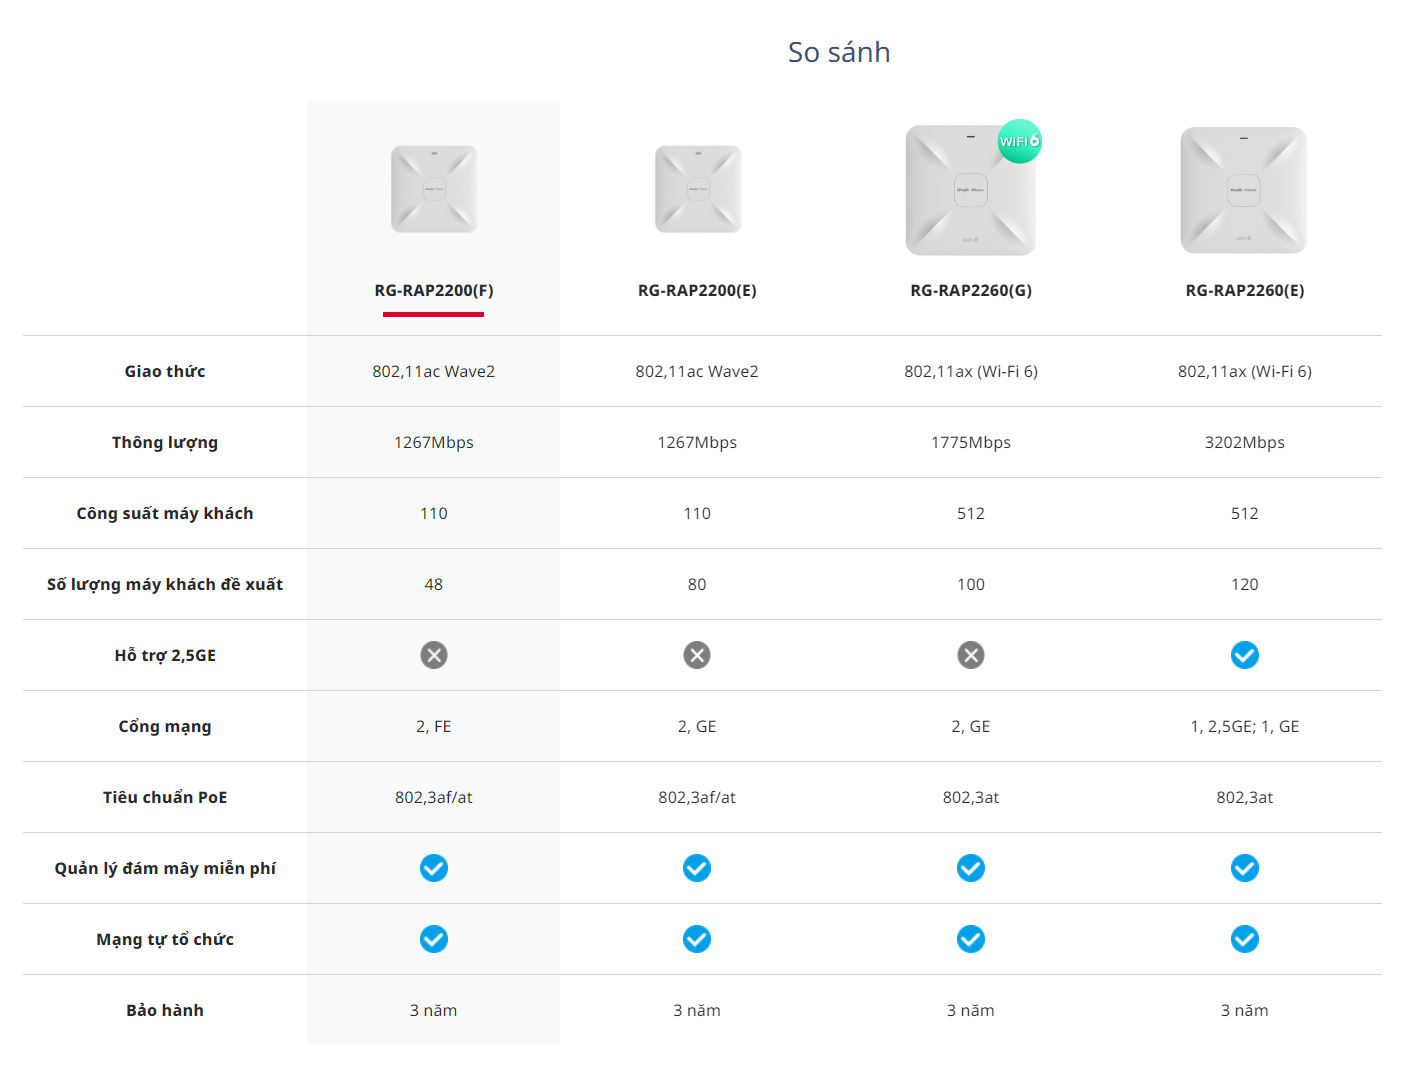The width and height of the screenshot is (1415, 1072).
Task: Click the free cloud management checkmark for RG-RAP2200(E)
Action: click(697, 868)
